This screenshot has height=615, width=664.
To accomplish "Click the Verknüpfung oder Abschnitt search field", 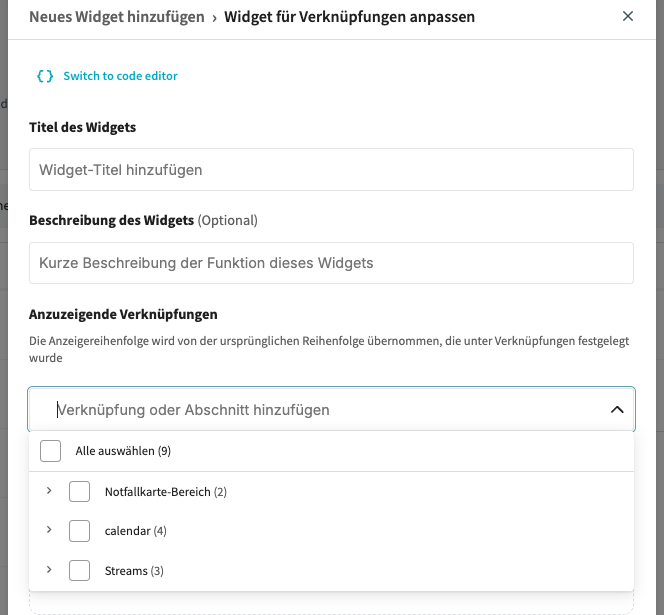I will (320, 410).
